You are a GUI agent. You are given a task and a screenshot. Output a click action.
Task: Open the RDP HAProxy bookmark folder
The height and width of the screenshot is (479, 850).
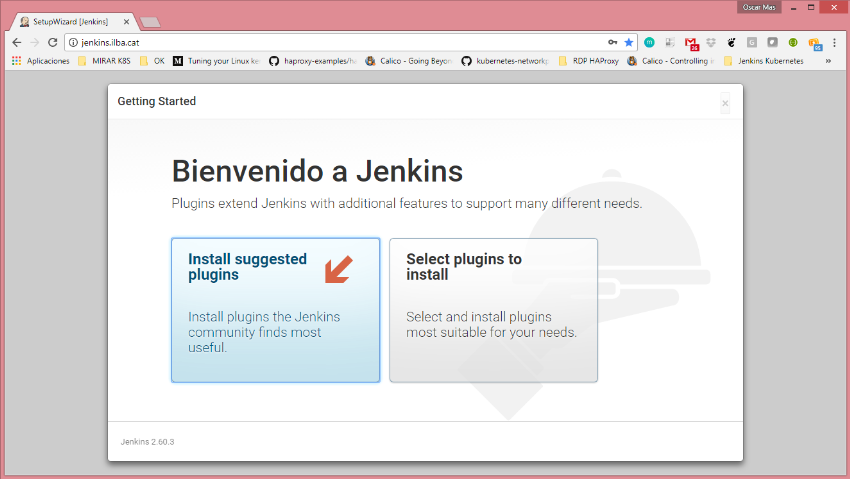pyautogui.click(x=588, y=61)
